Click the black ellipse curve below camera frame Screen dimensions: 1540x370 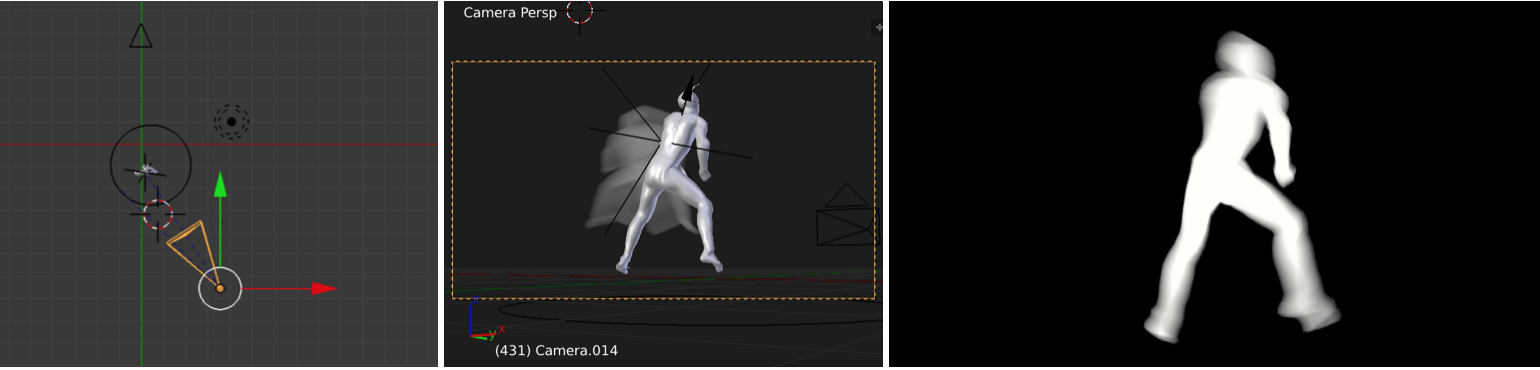click(690, 312)
